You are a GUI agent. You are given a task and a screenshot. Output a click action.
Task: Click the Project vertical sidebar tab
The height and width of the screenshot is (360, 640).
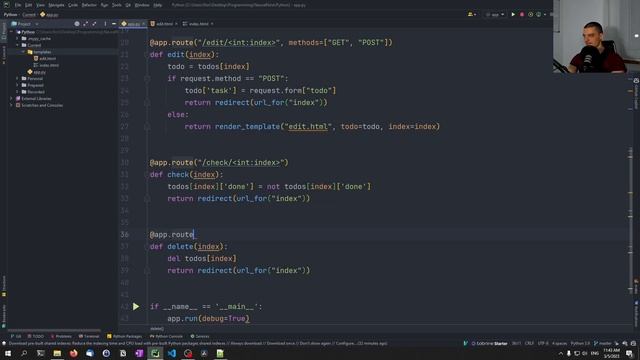(4, 32)
